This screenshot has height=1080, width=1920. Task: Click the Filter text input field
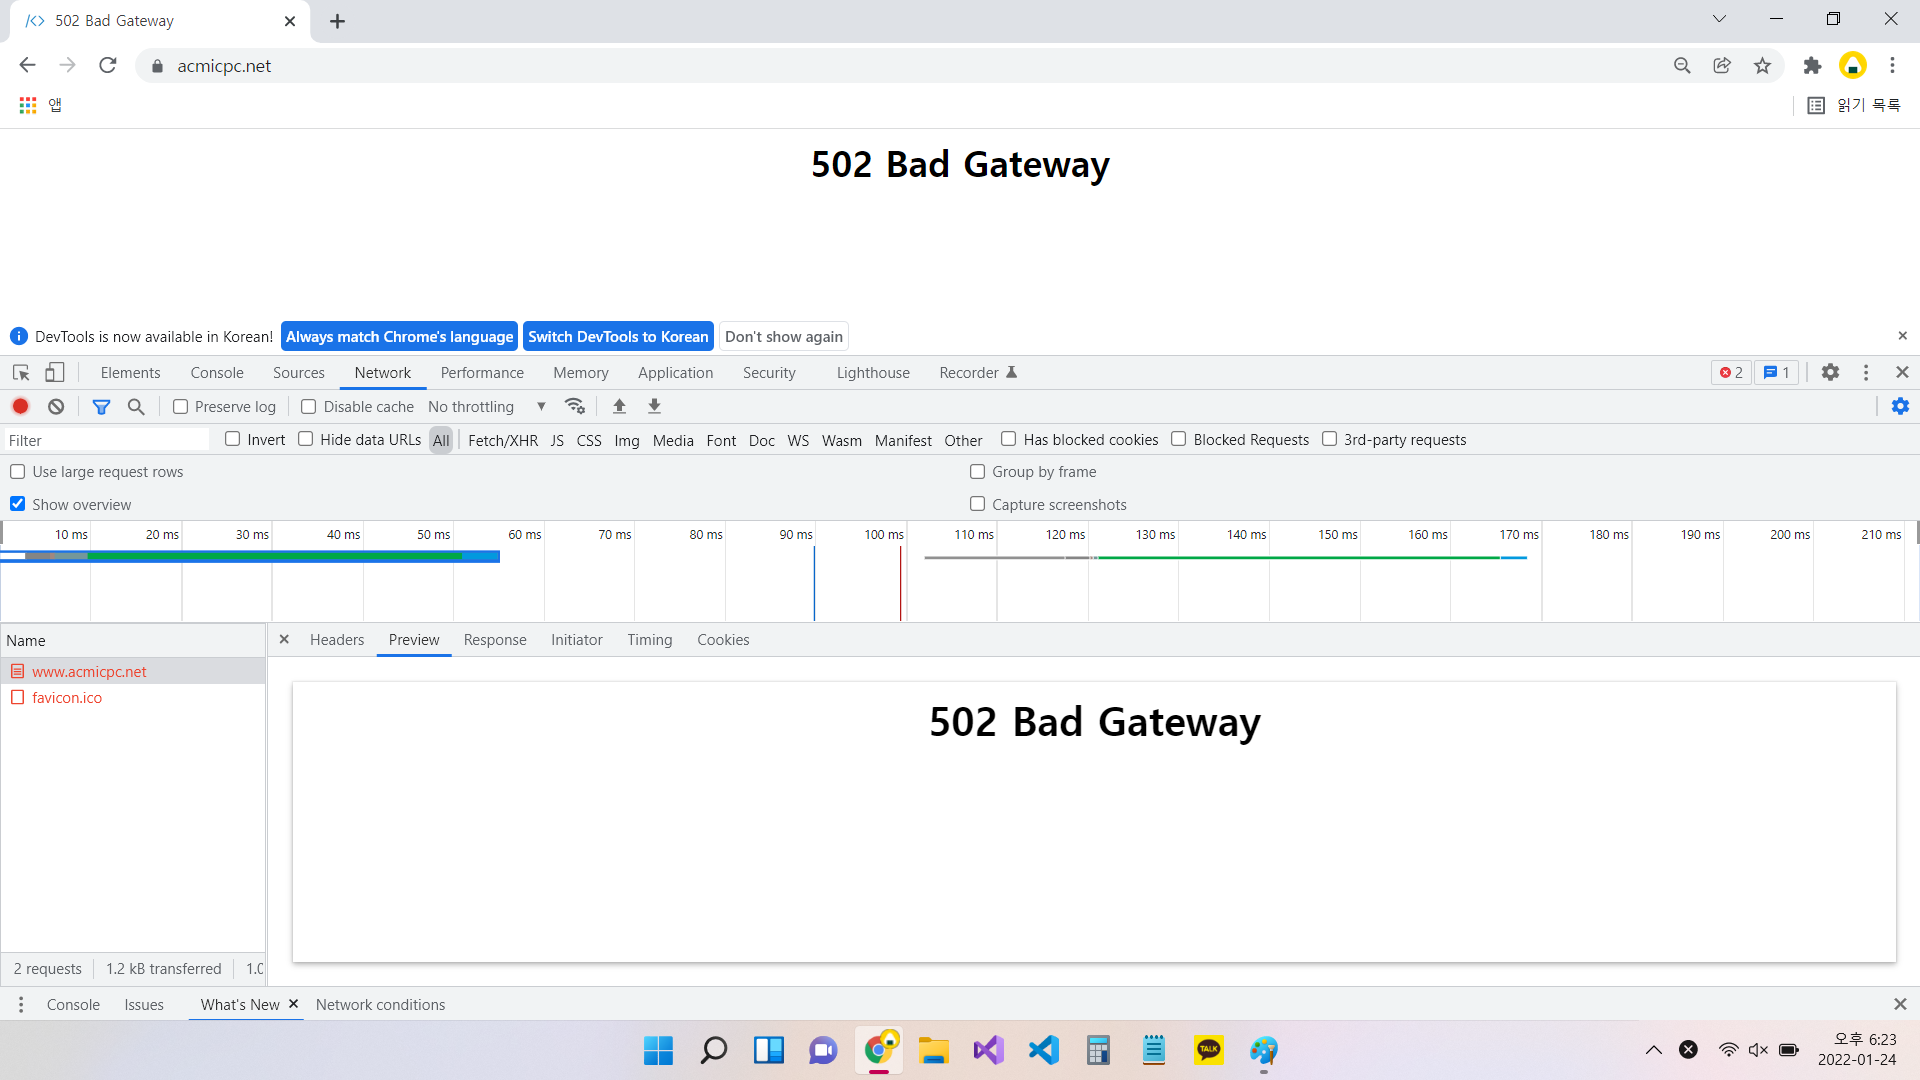(106, 440)
